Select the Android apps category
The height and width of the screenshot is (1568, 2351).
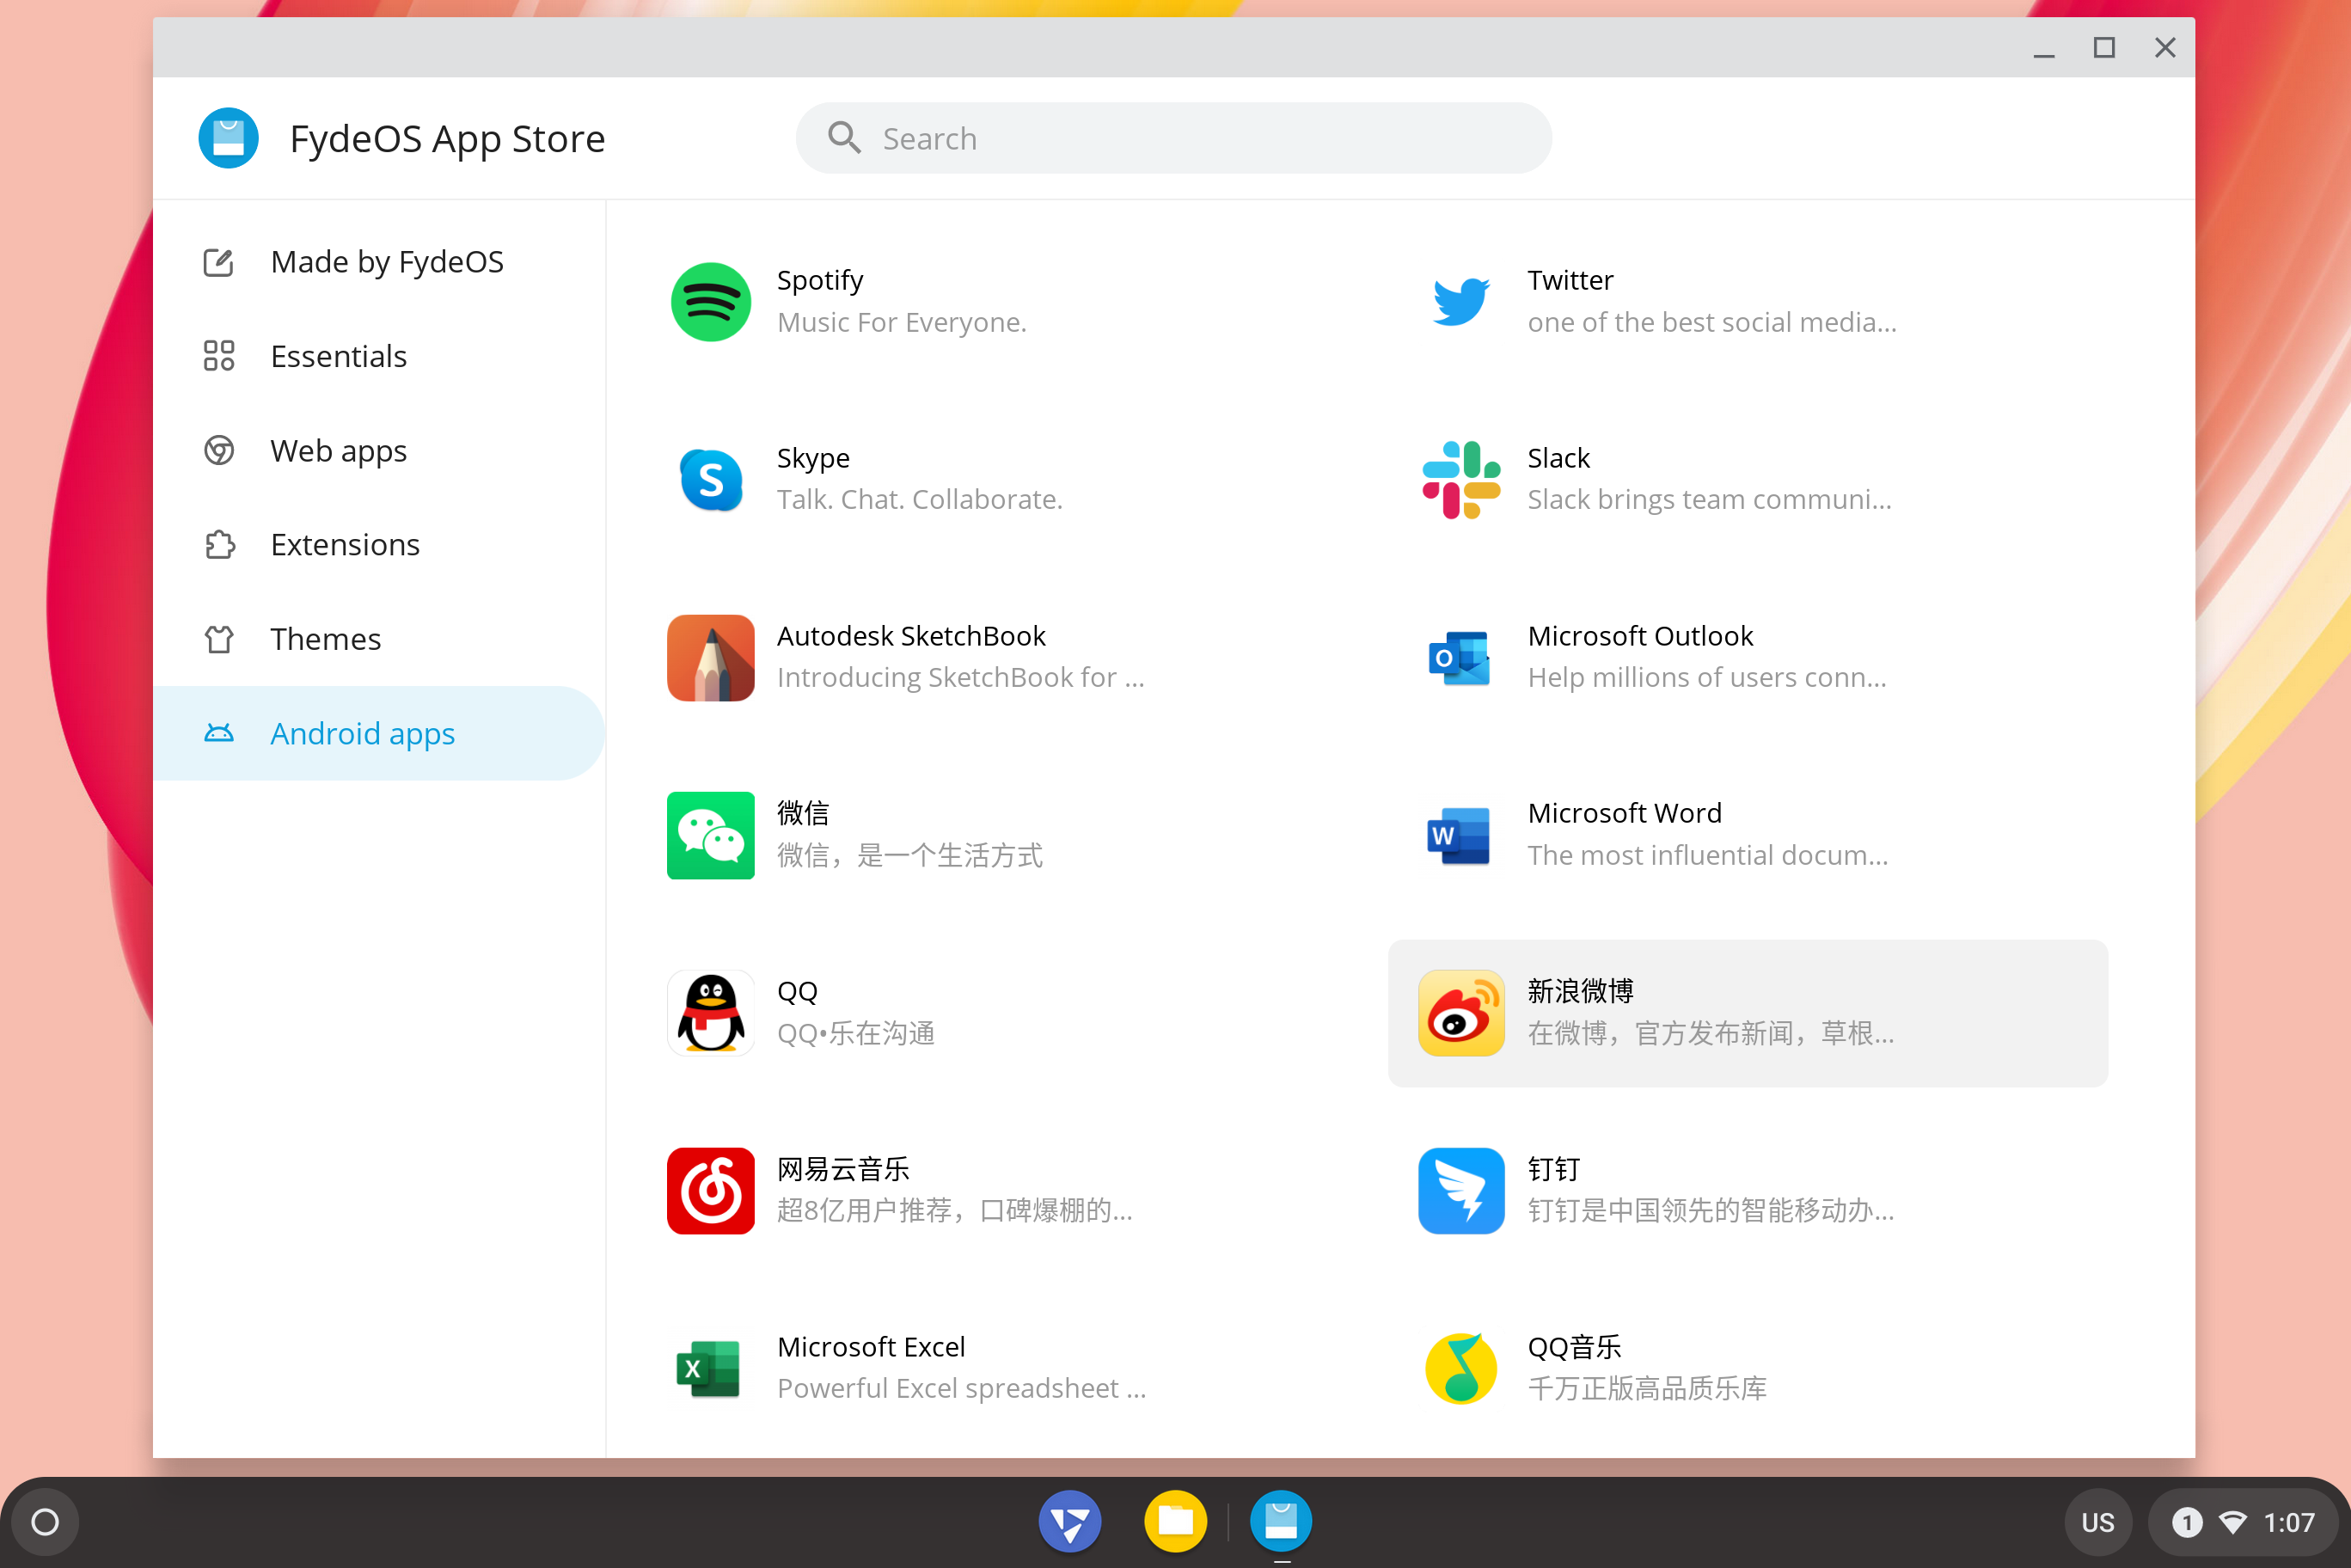(378, 734)
